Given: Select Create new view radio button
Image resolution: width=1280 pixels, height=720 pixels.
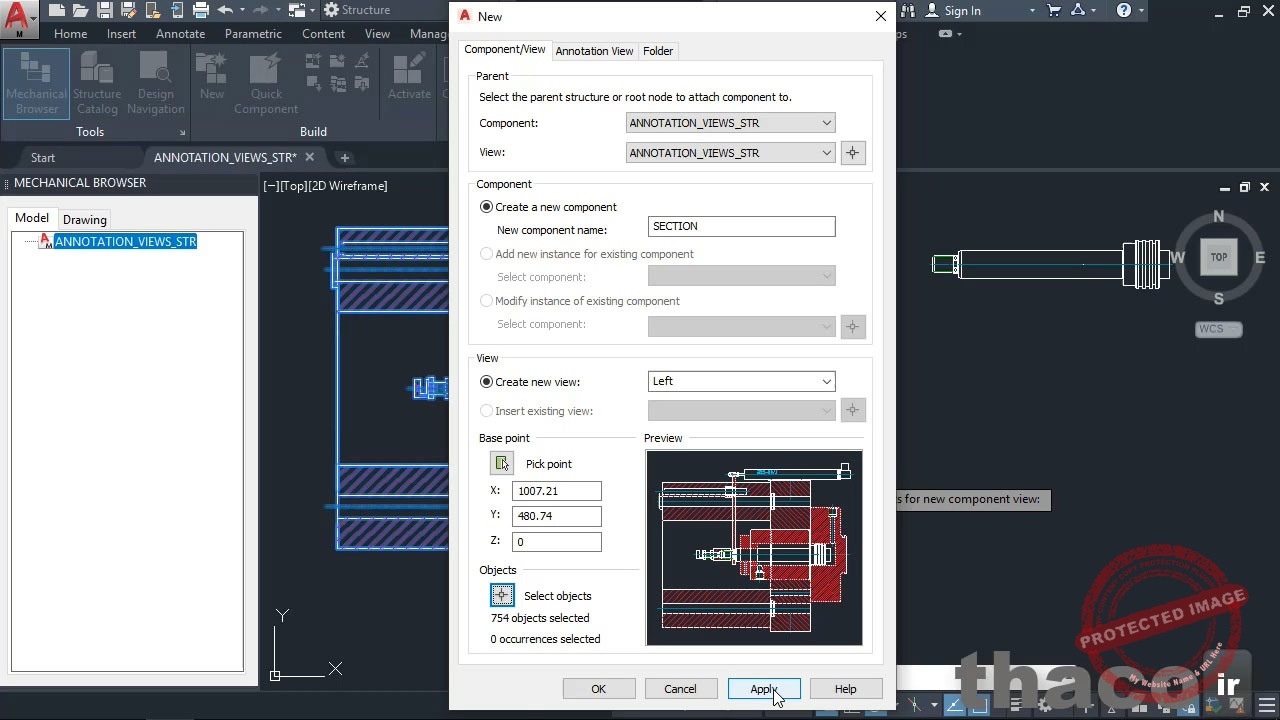Looking at the screenshot, I should click(487, 382).
